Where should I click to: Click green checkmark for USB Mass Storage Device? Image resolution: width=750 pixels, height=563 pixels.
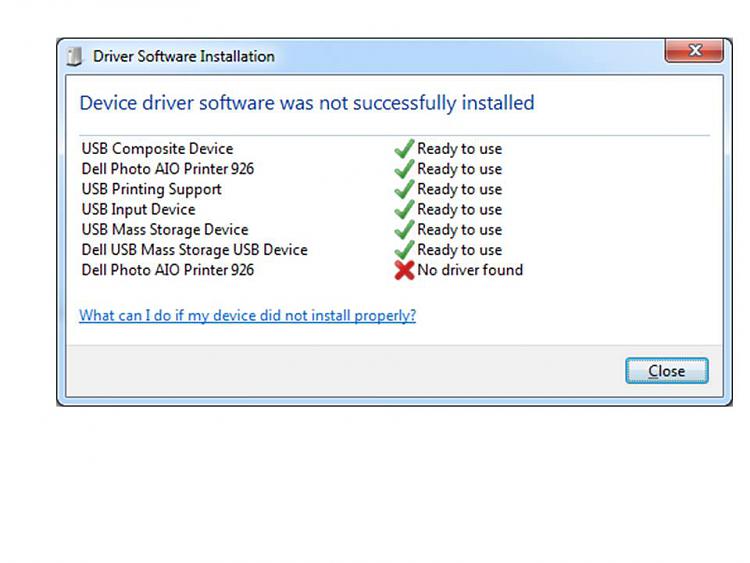click(404, 229)
